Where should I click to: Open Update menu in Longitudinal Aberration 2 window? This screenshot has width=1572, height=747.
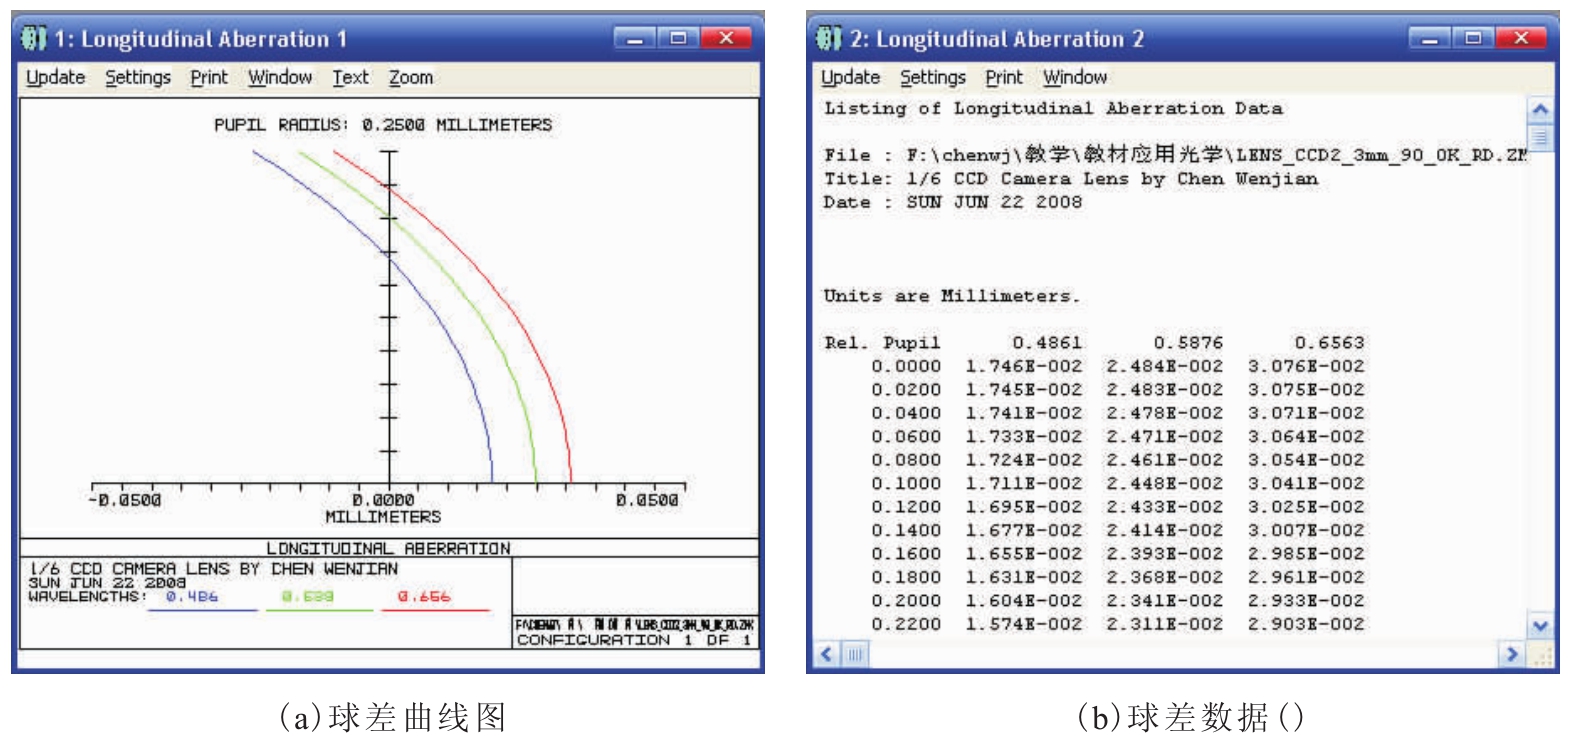851,77
